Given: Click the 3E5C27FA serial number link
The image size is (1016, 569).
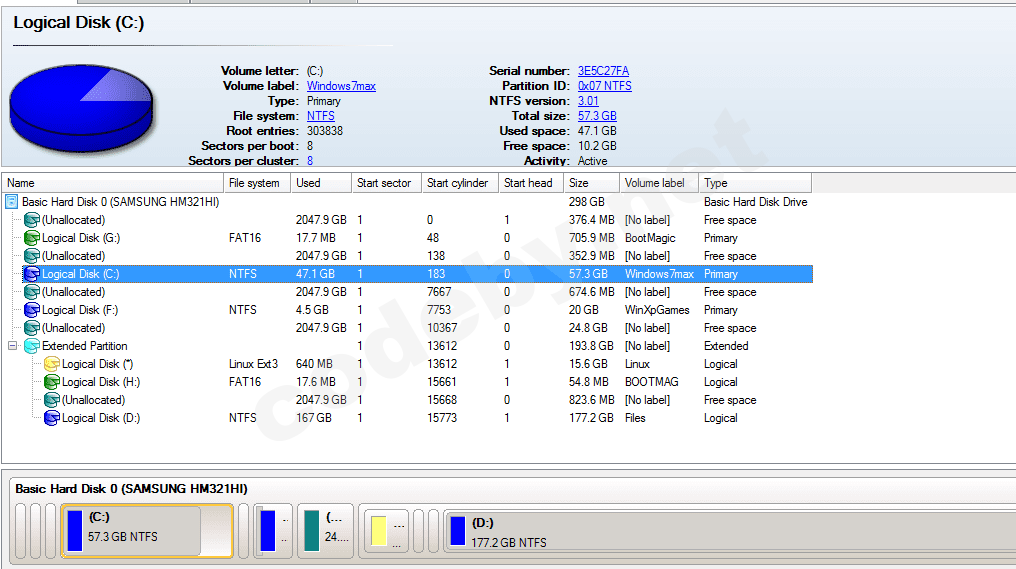Looking at the screenshot, I should (603, 71).
